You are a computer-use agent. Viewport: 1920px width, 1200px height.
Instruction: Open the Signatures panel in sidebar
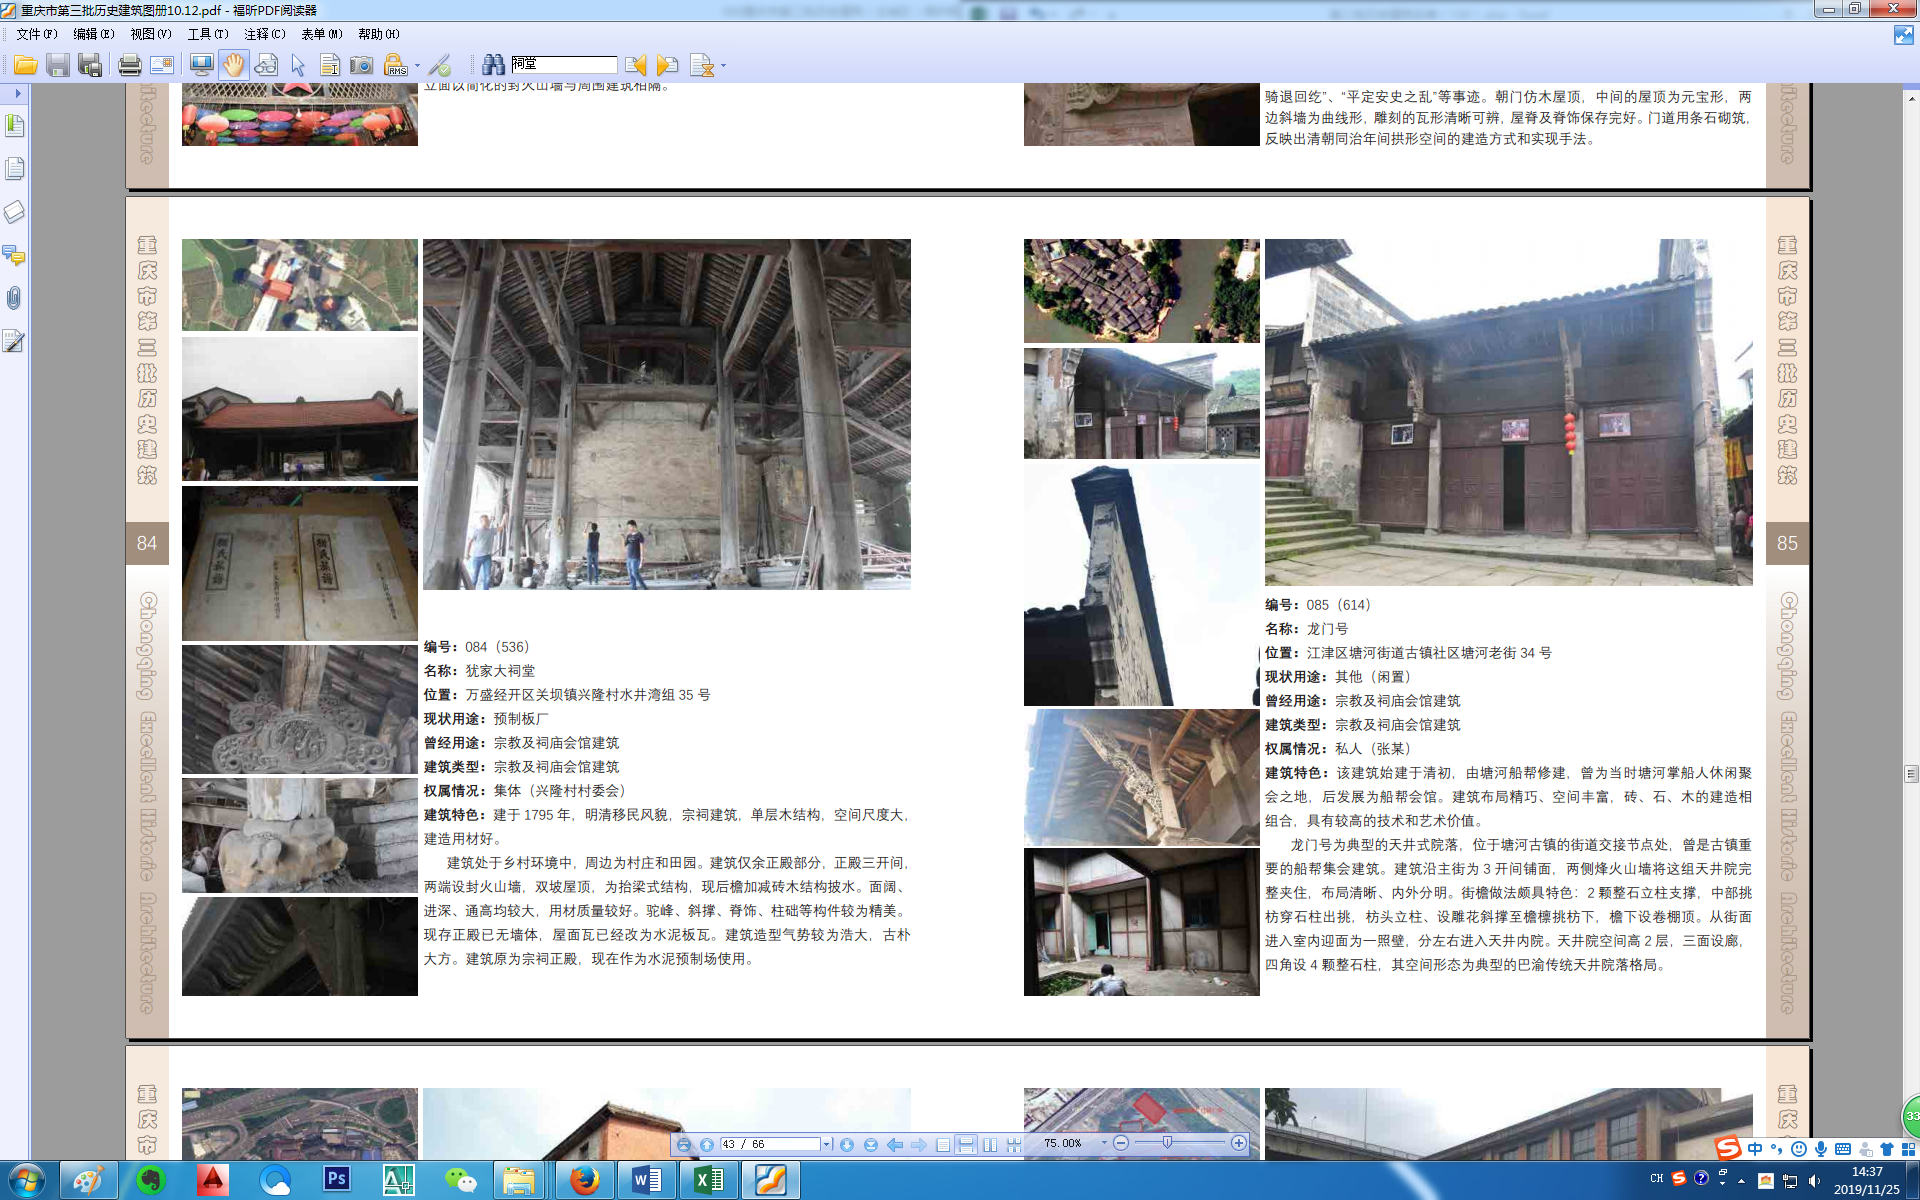[14, 342]
